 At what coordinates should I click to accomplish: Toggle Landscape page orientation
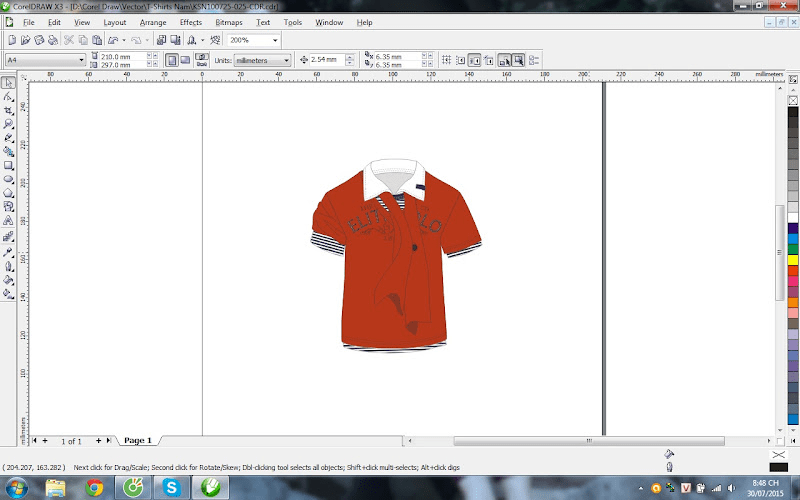[x=185, y=60]
